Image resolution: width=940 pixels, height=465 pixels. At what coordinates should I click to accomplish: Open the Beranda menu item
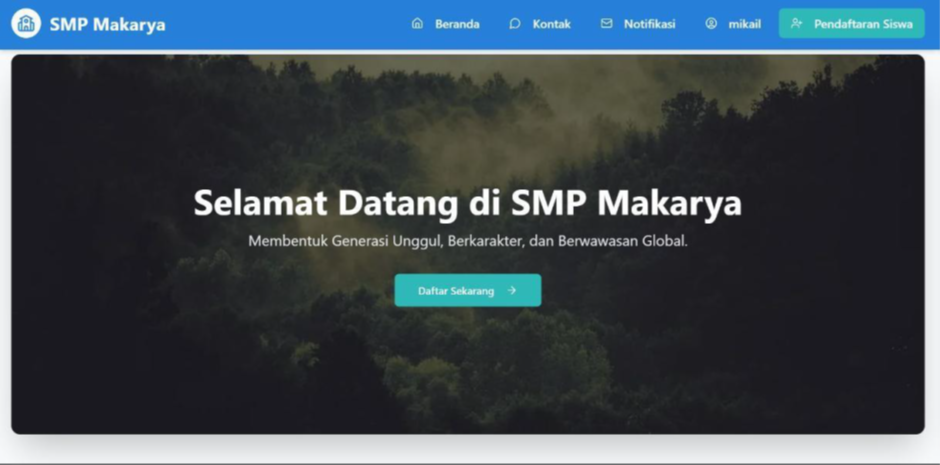point(445,24)
